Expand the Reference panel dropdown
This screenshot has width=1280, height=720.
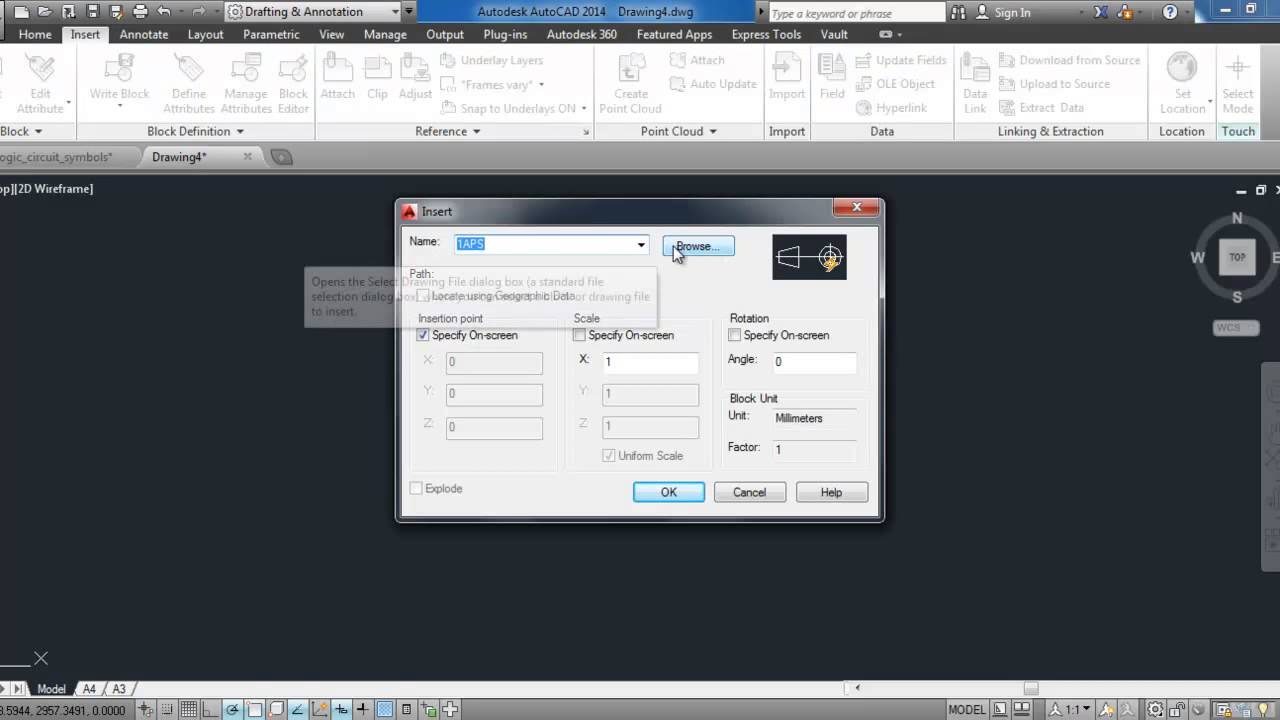[476, 131]
